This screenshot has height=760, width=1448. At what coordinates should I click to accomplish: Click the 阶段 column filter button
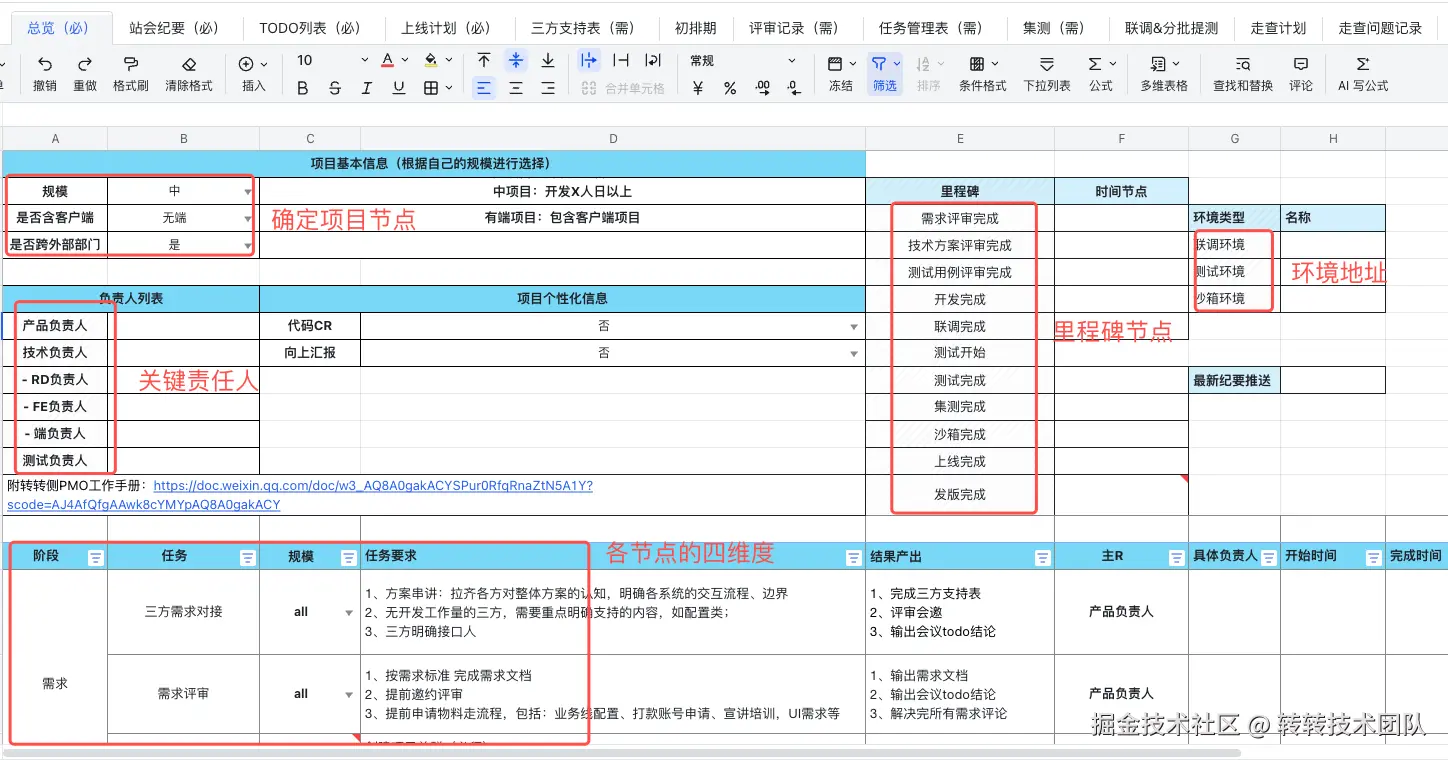coord(96,557)
